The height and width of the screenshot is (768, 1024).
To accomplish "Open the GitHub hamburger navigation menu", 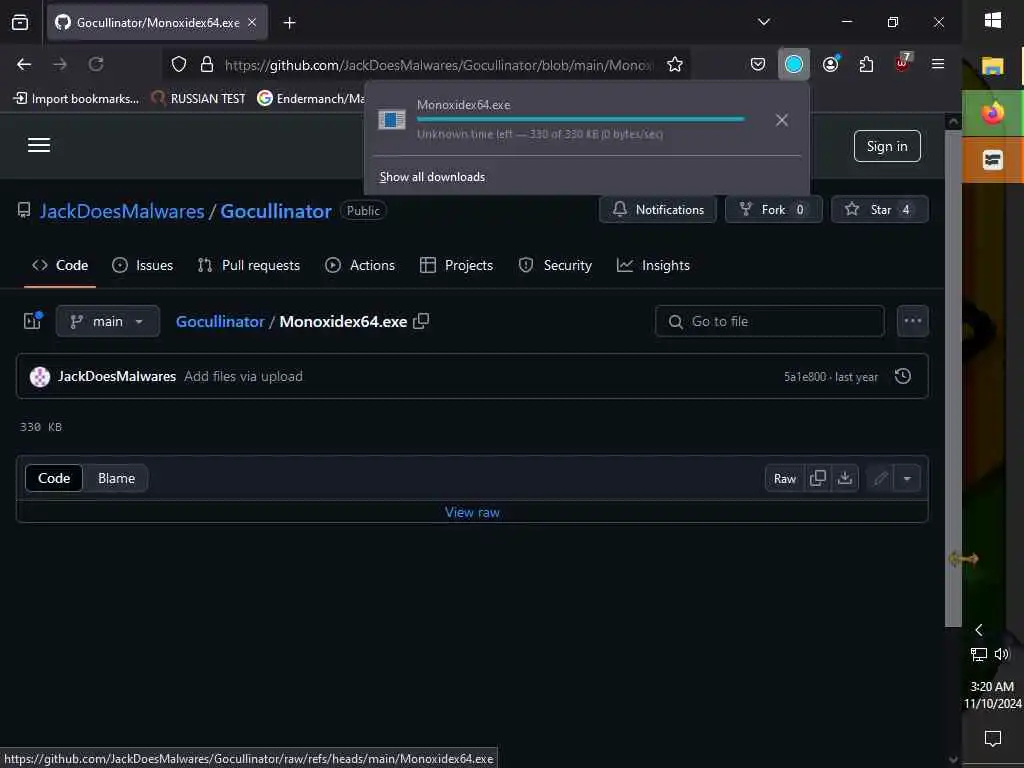I will click(39, 145).
